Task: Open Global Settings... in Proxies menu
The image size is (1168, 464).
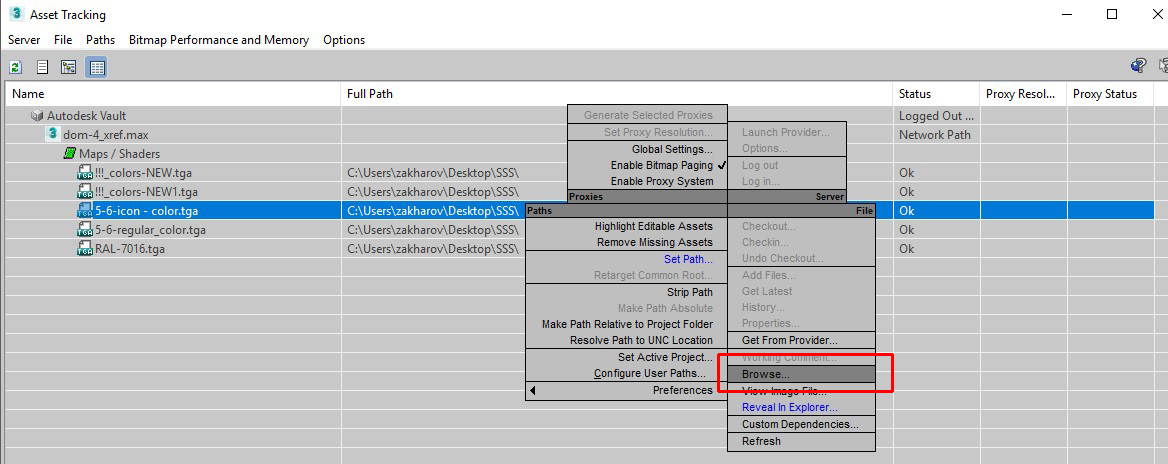Action: 672,149
